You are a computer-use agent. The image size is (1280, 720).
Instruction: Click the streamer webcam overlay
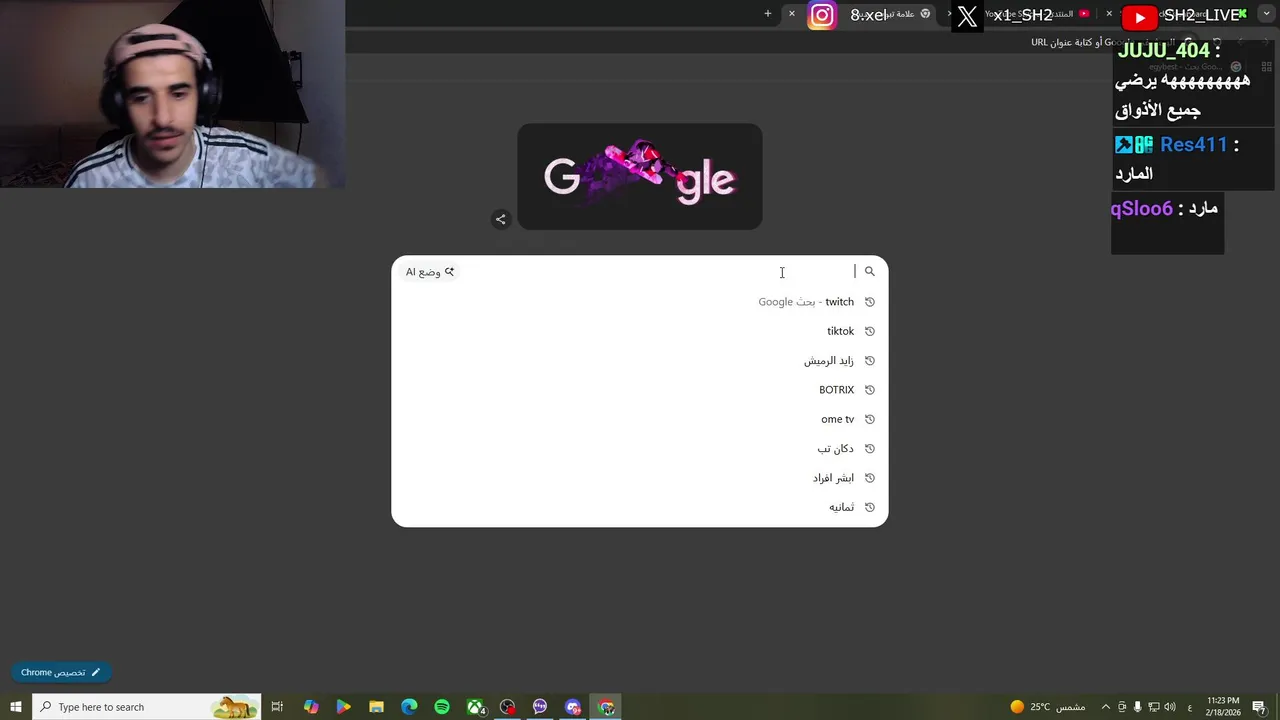click(x=172, y=94)
